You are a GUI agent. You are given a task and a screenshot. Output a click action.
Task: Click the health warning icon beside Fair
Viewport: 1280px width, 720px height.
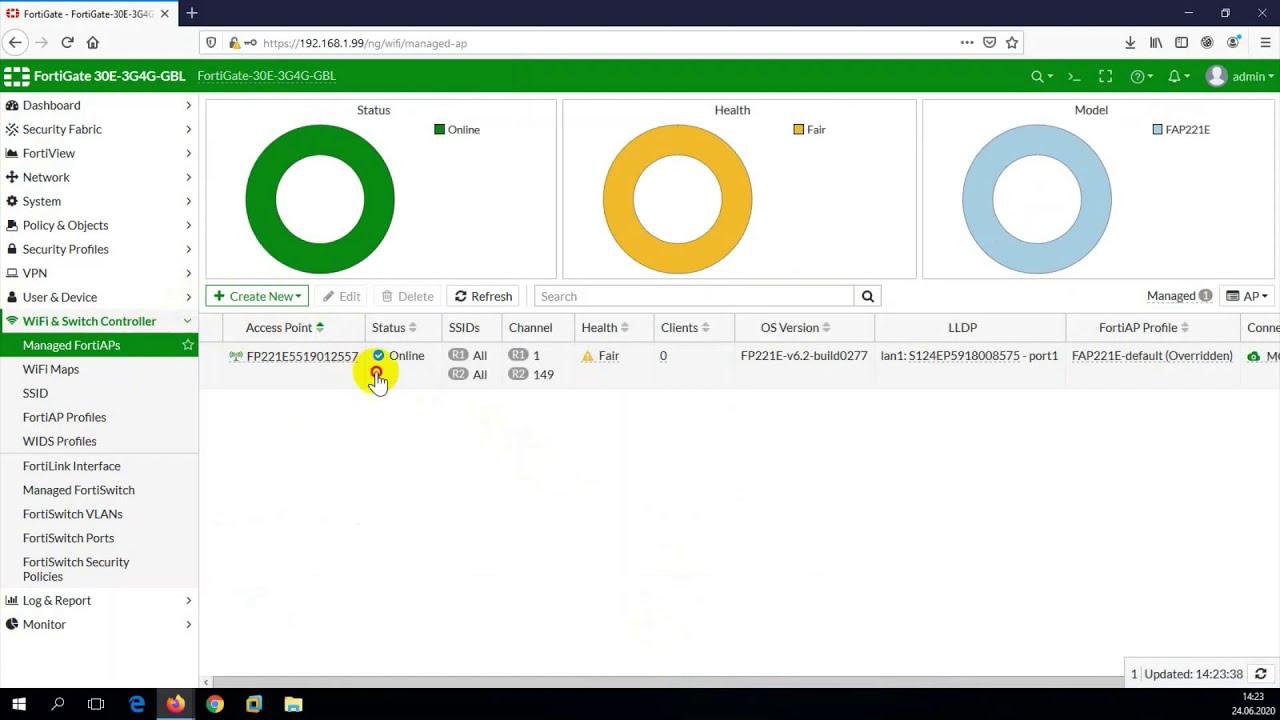coord(587,356)
